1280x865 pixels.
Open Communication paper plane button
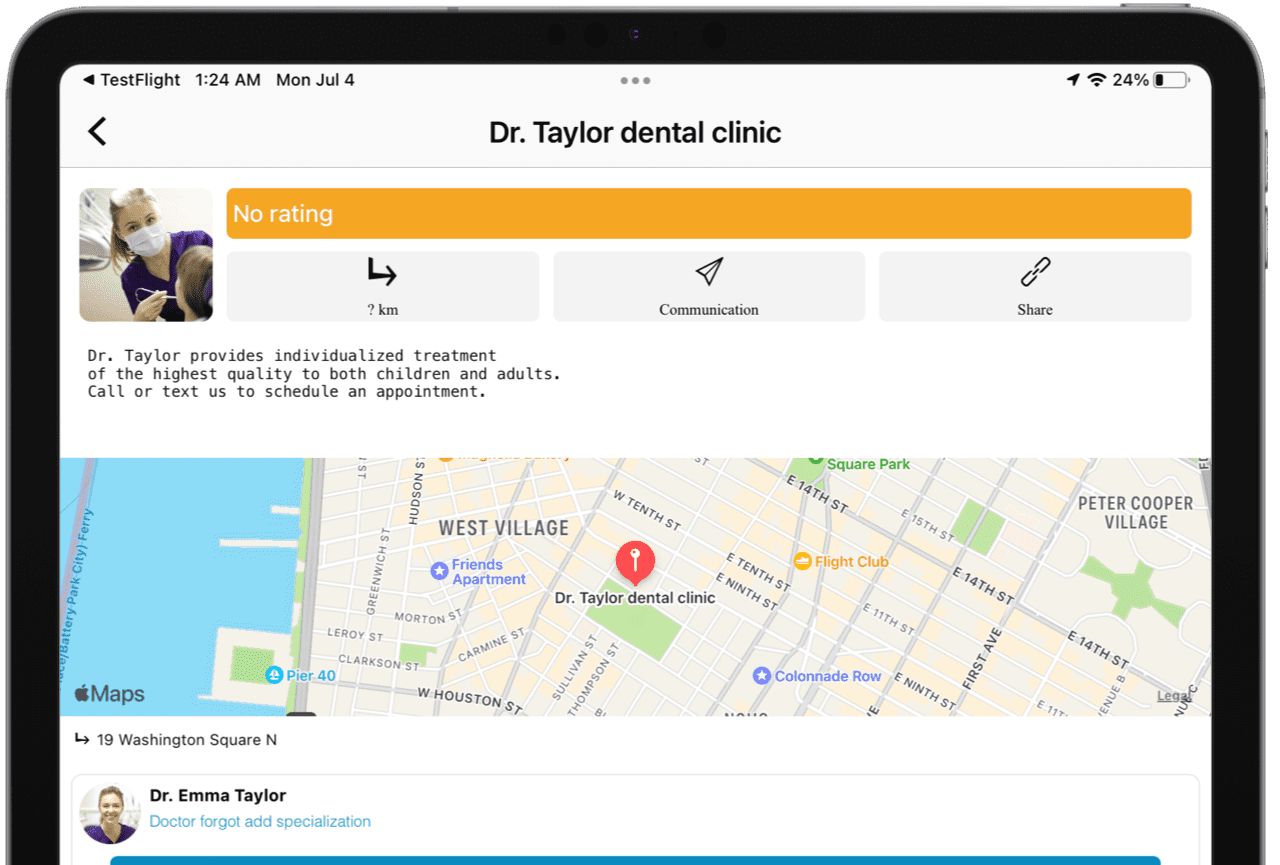pos(709,286)
